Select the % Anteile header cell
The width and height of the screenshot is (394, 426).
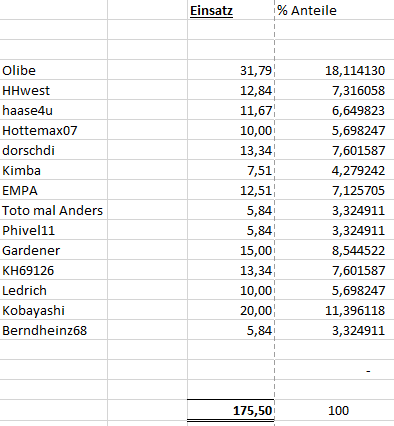pyautogui.click(x=334, y=10)
